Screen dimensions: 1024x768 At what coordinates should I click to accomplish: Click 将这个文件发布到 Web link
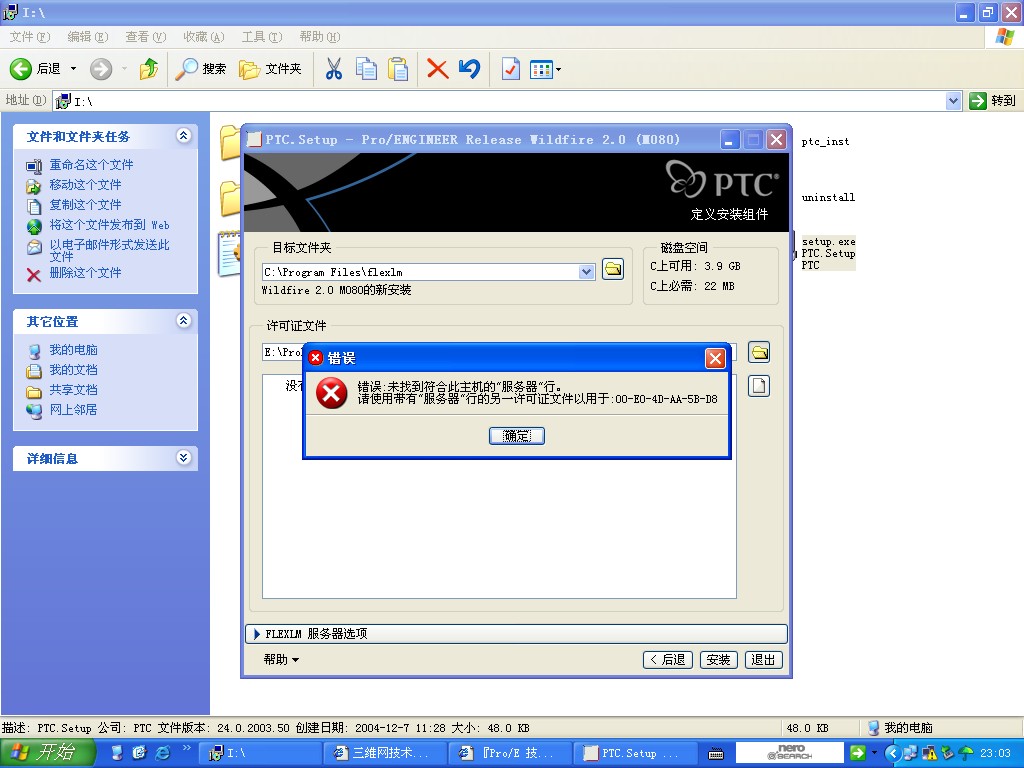click(x=109, y=225)
